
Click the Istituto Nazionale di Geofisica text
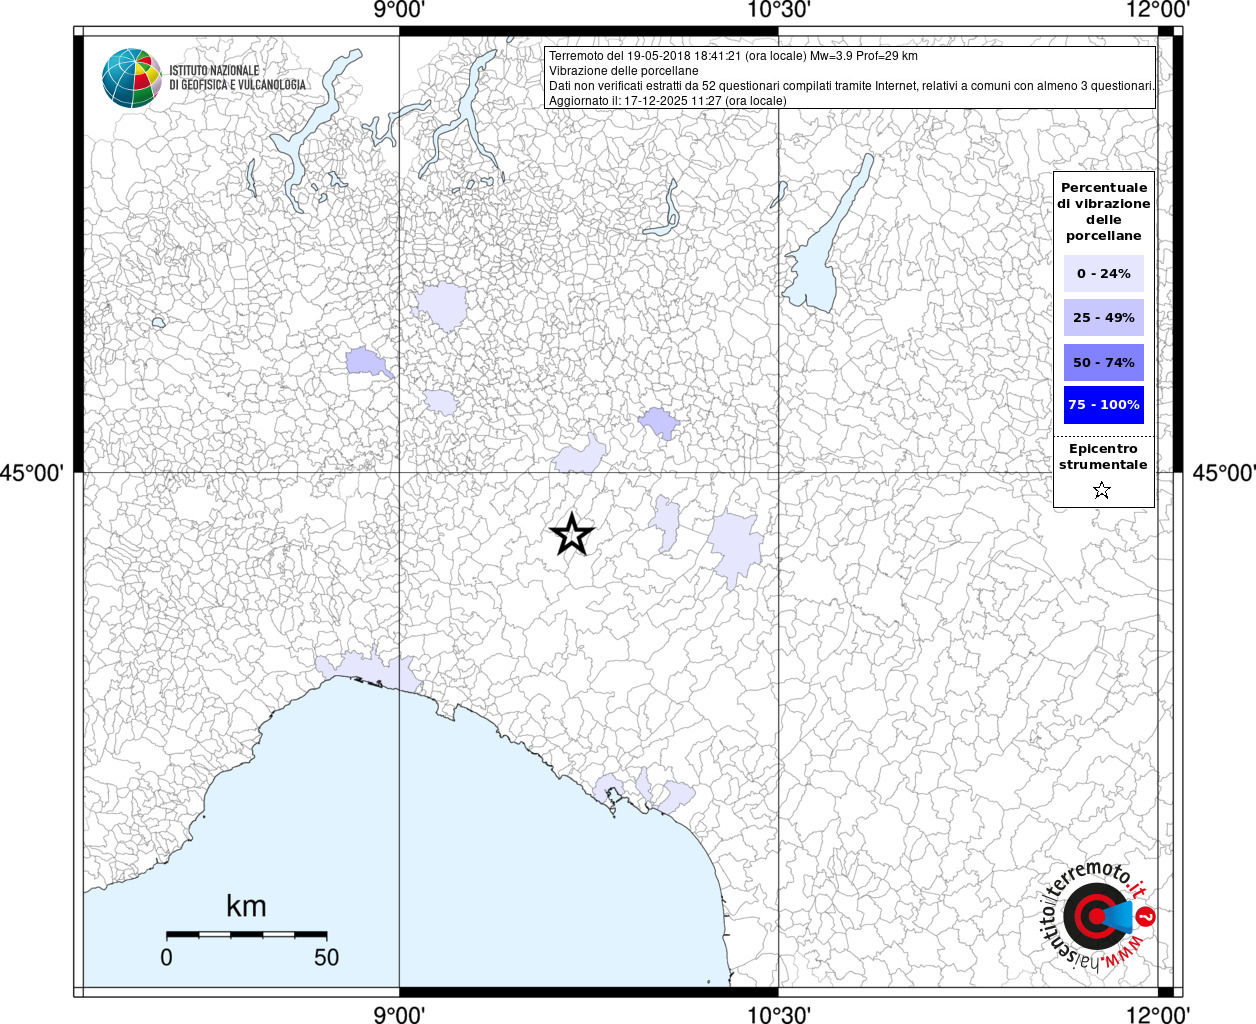[x=237, y=78]
